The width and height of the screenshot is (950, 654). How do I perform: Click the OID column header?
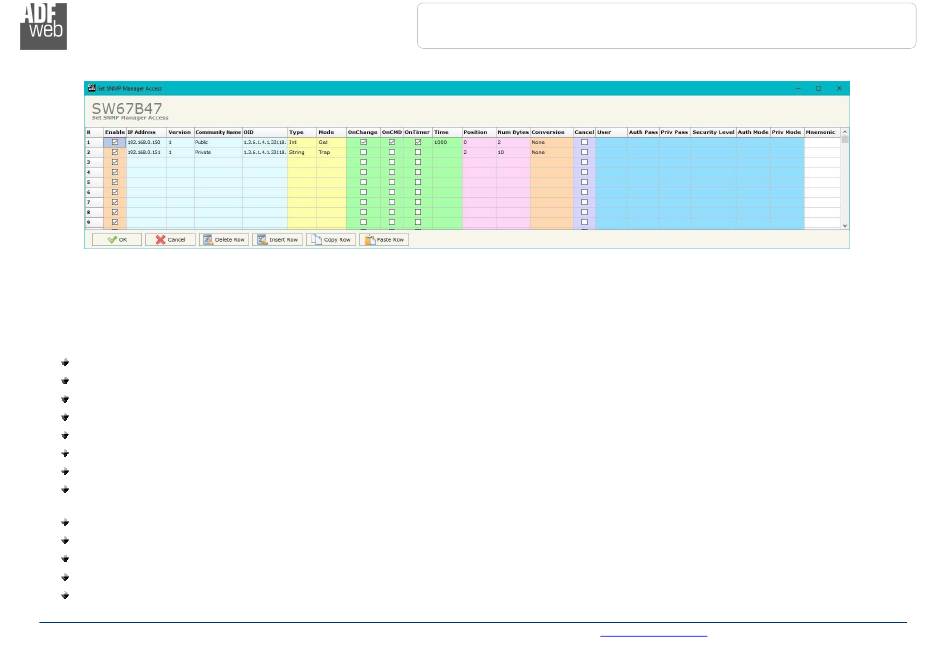pos(265,132)
